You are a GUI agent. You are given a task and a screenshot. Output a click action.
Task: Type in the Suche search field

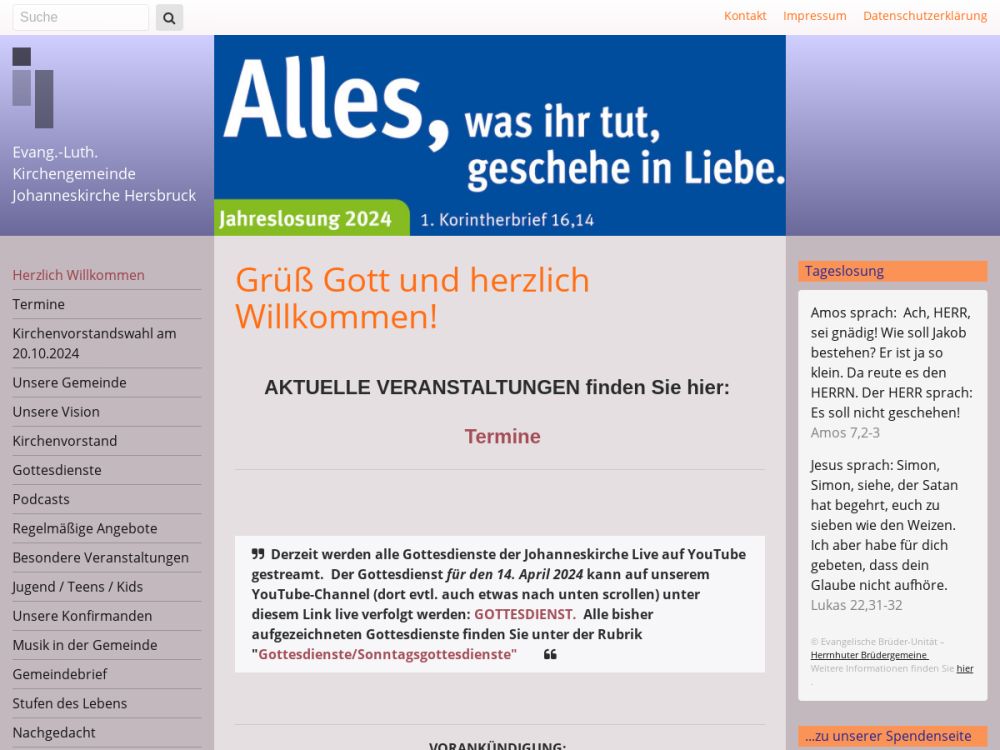tap(80, 17)
